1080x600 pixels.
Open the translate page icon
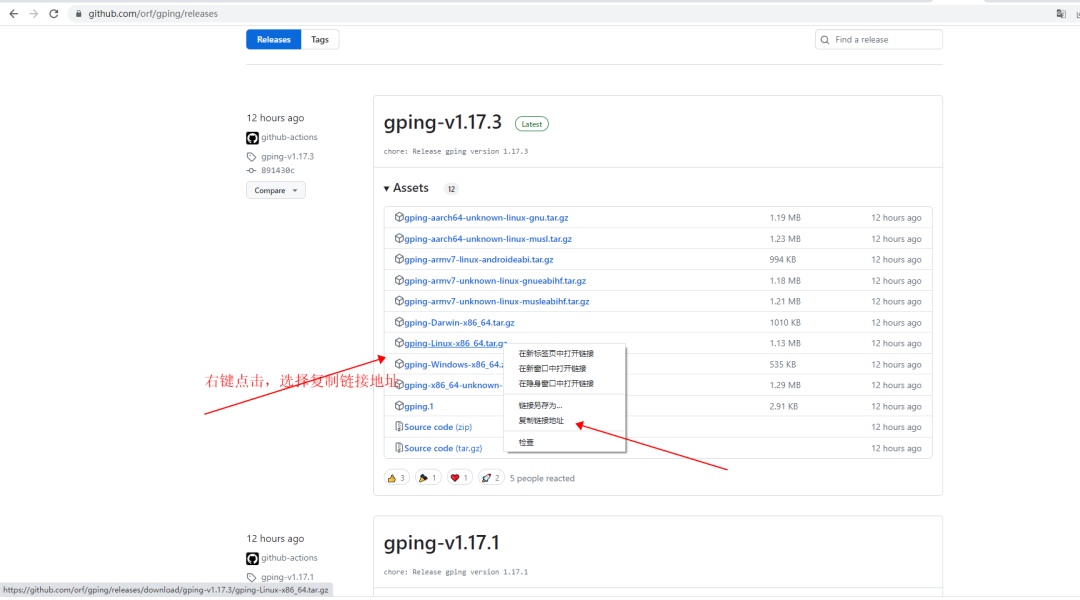pos(1061,14)
